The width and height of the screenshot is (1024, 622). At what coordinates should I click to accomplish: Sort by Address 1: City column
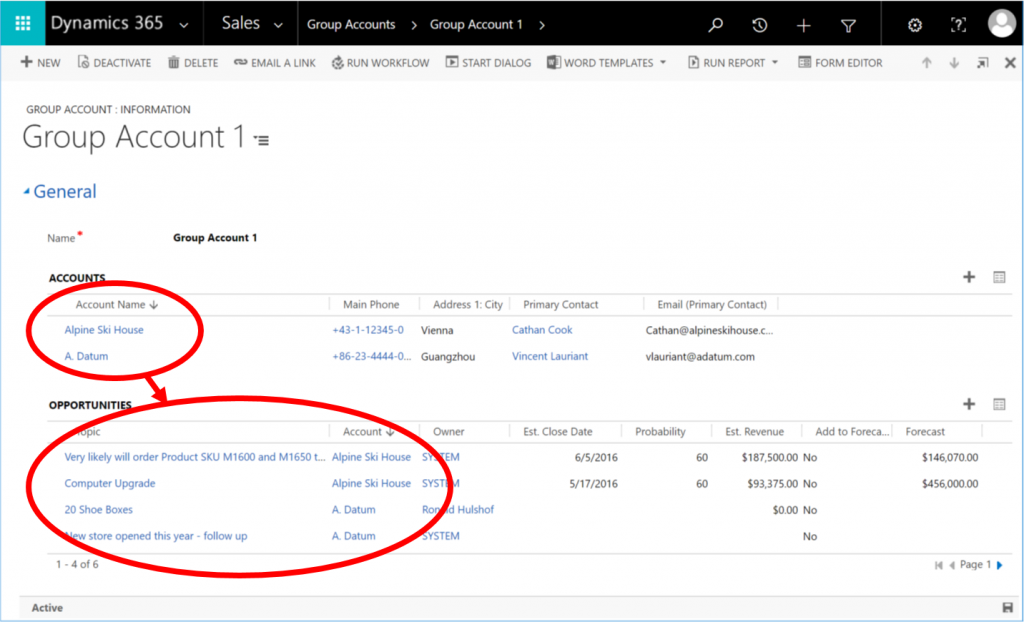468,304
